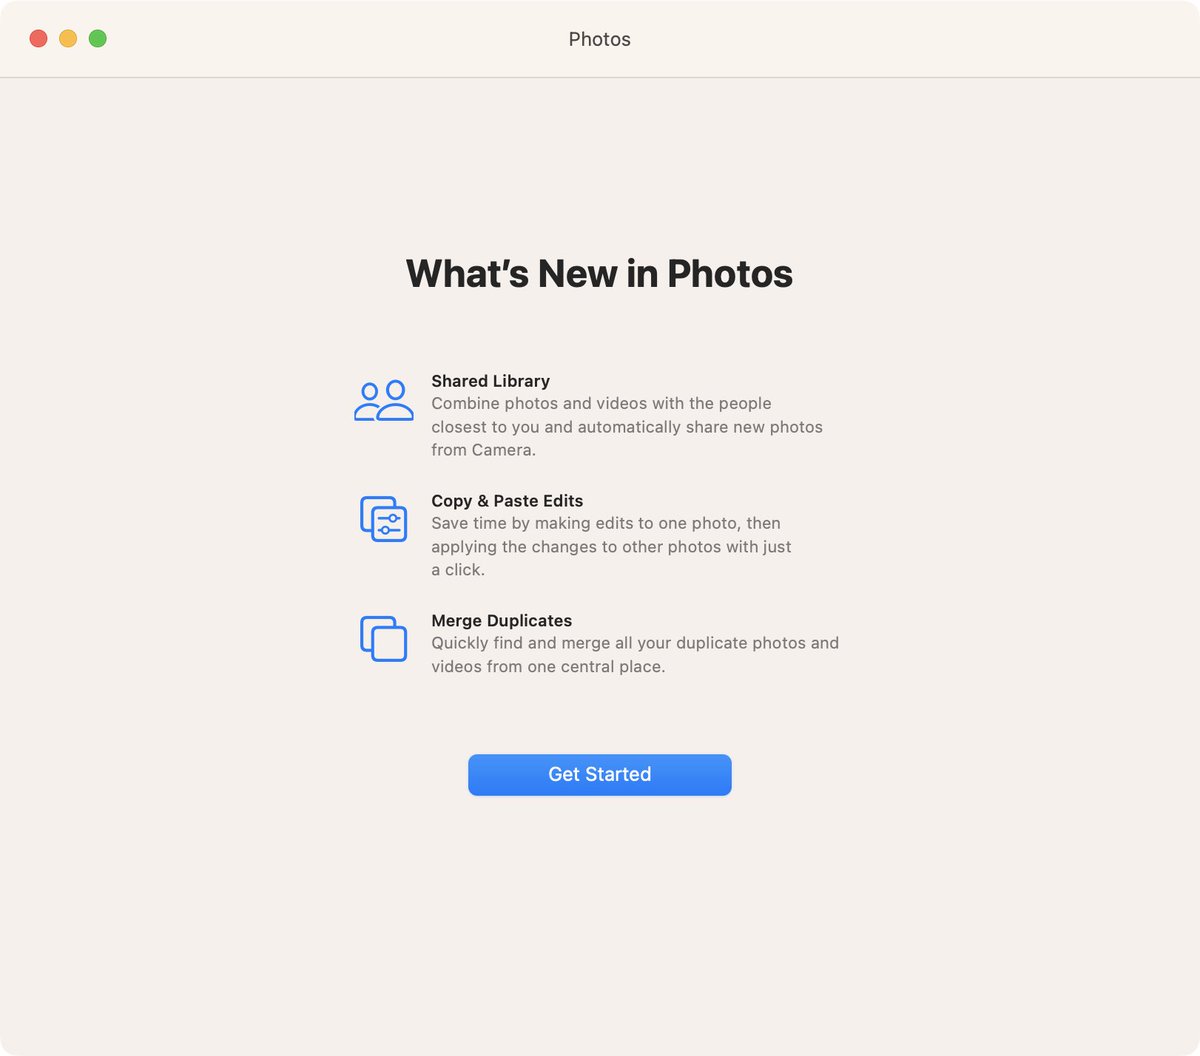
Task: Minimize the window using yellow button
Action: coord(68,39)
